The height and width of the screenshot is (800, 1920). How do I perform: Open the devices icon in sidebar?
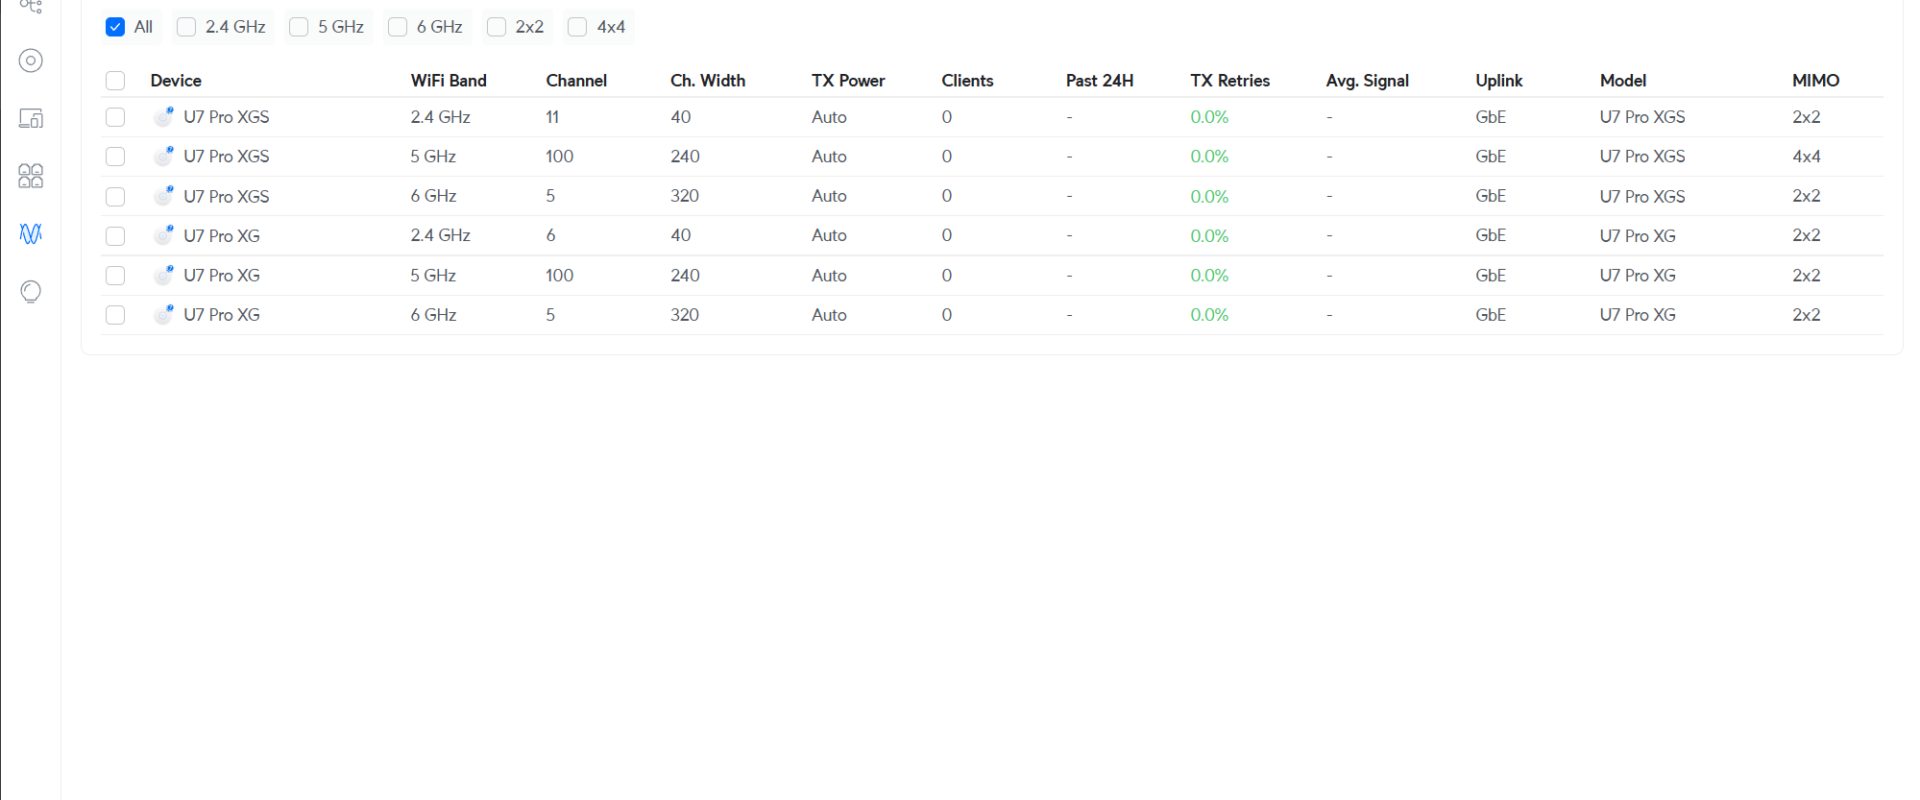point(31,118)
